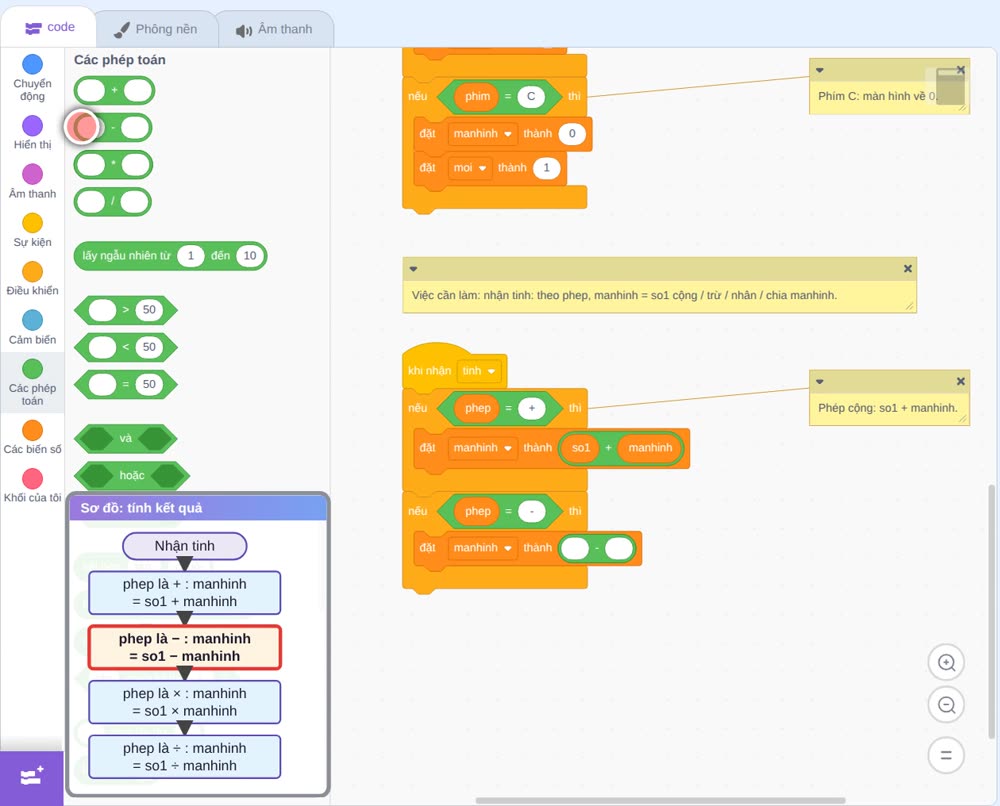The width and height of the screenshot is (1000, 806).
Task: Close the 'Phép cộng' comment note
Action: point(960,381)
